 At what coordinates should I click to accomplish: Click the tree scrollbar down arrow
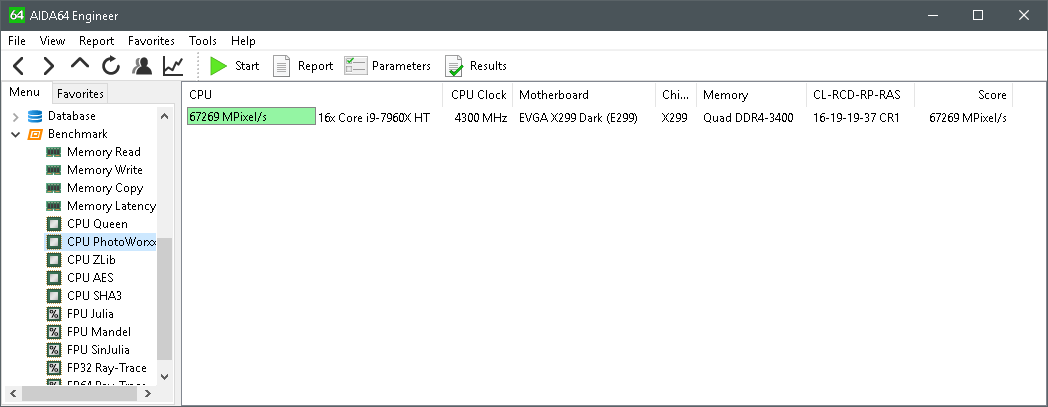tap(164, 377)
